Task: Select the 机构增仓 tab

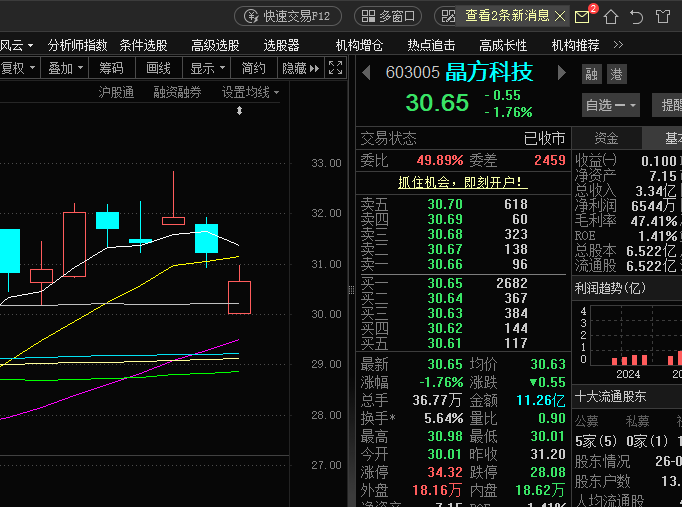Action: click(359, 45)
